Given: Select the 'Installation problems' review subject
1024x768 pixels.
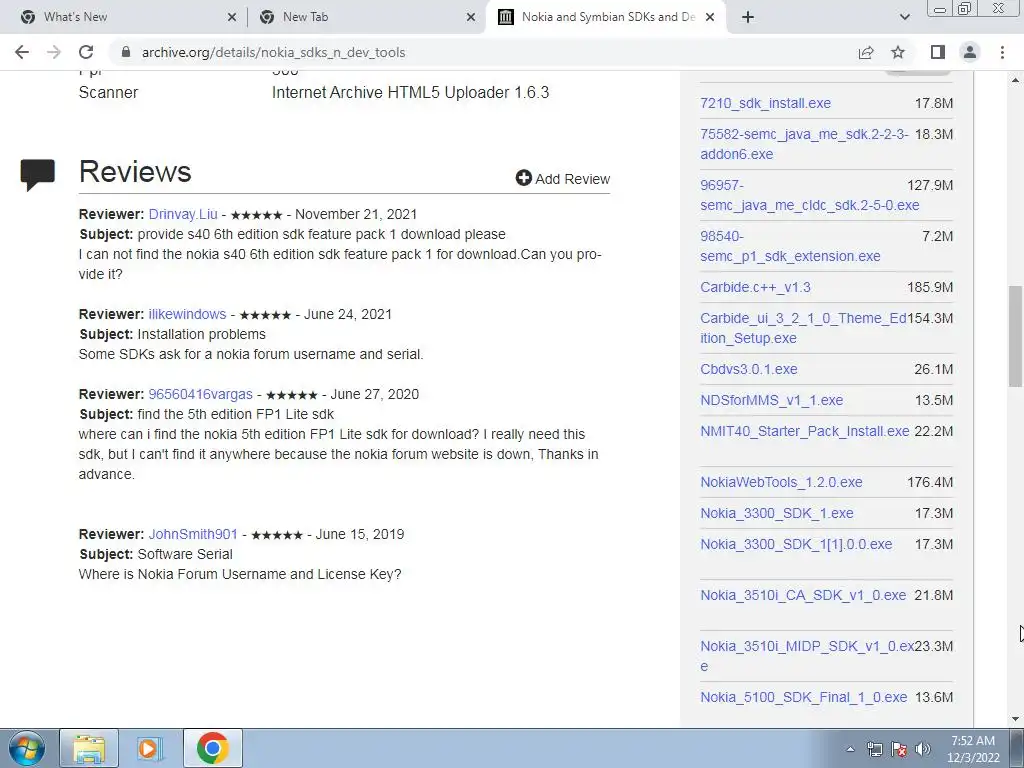Looking at the screenshot, I should (x=202, y=334).
